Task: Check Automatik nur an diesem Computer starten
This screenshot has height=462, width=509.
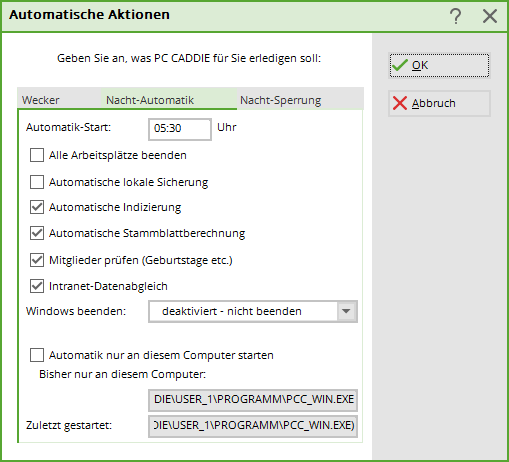Action: pyautogui.click(x=37, y=355)
